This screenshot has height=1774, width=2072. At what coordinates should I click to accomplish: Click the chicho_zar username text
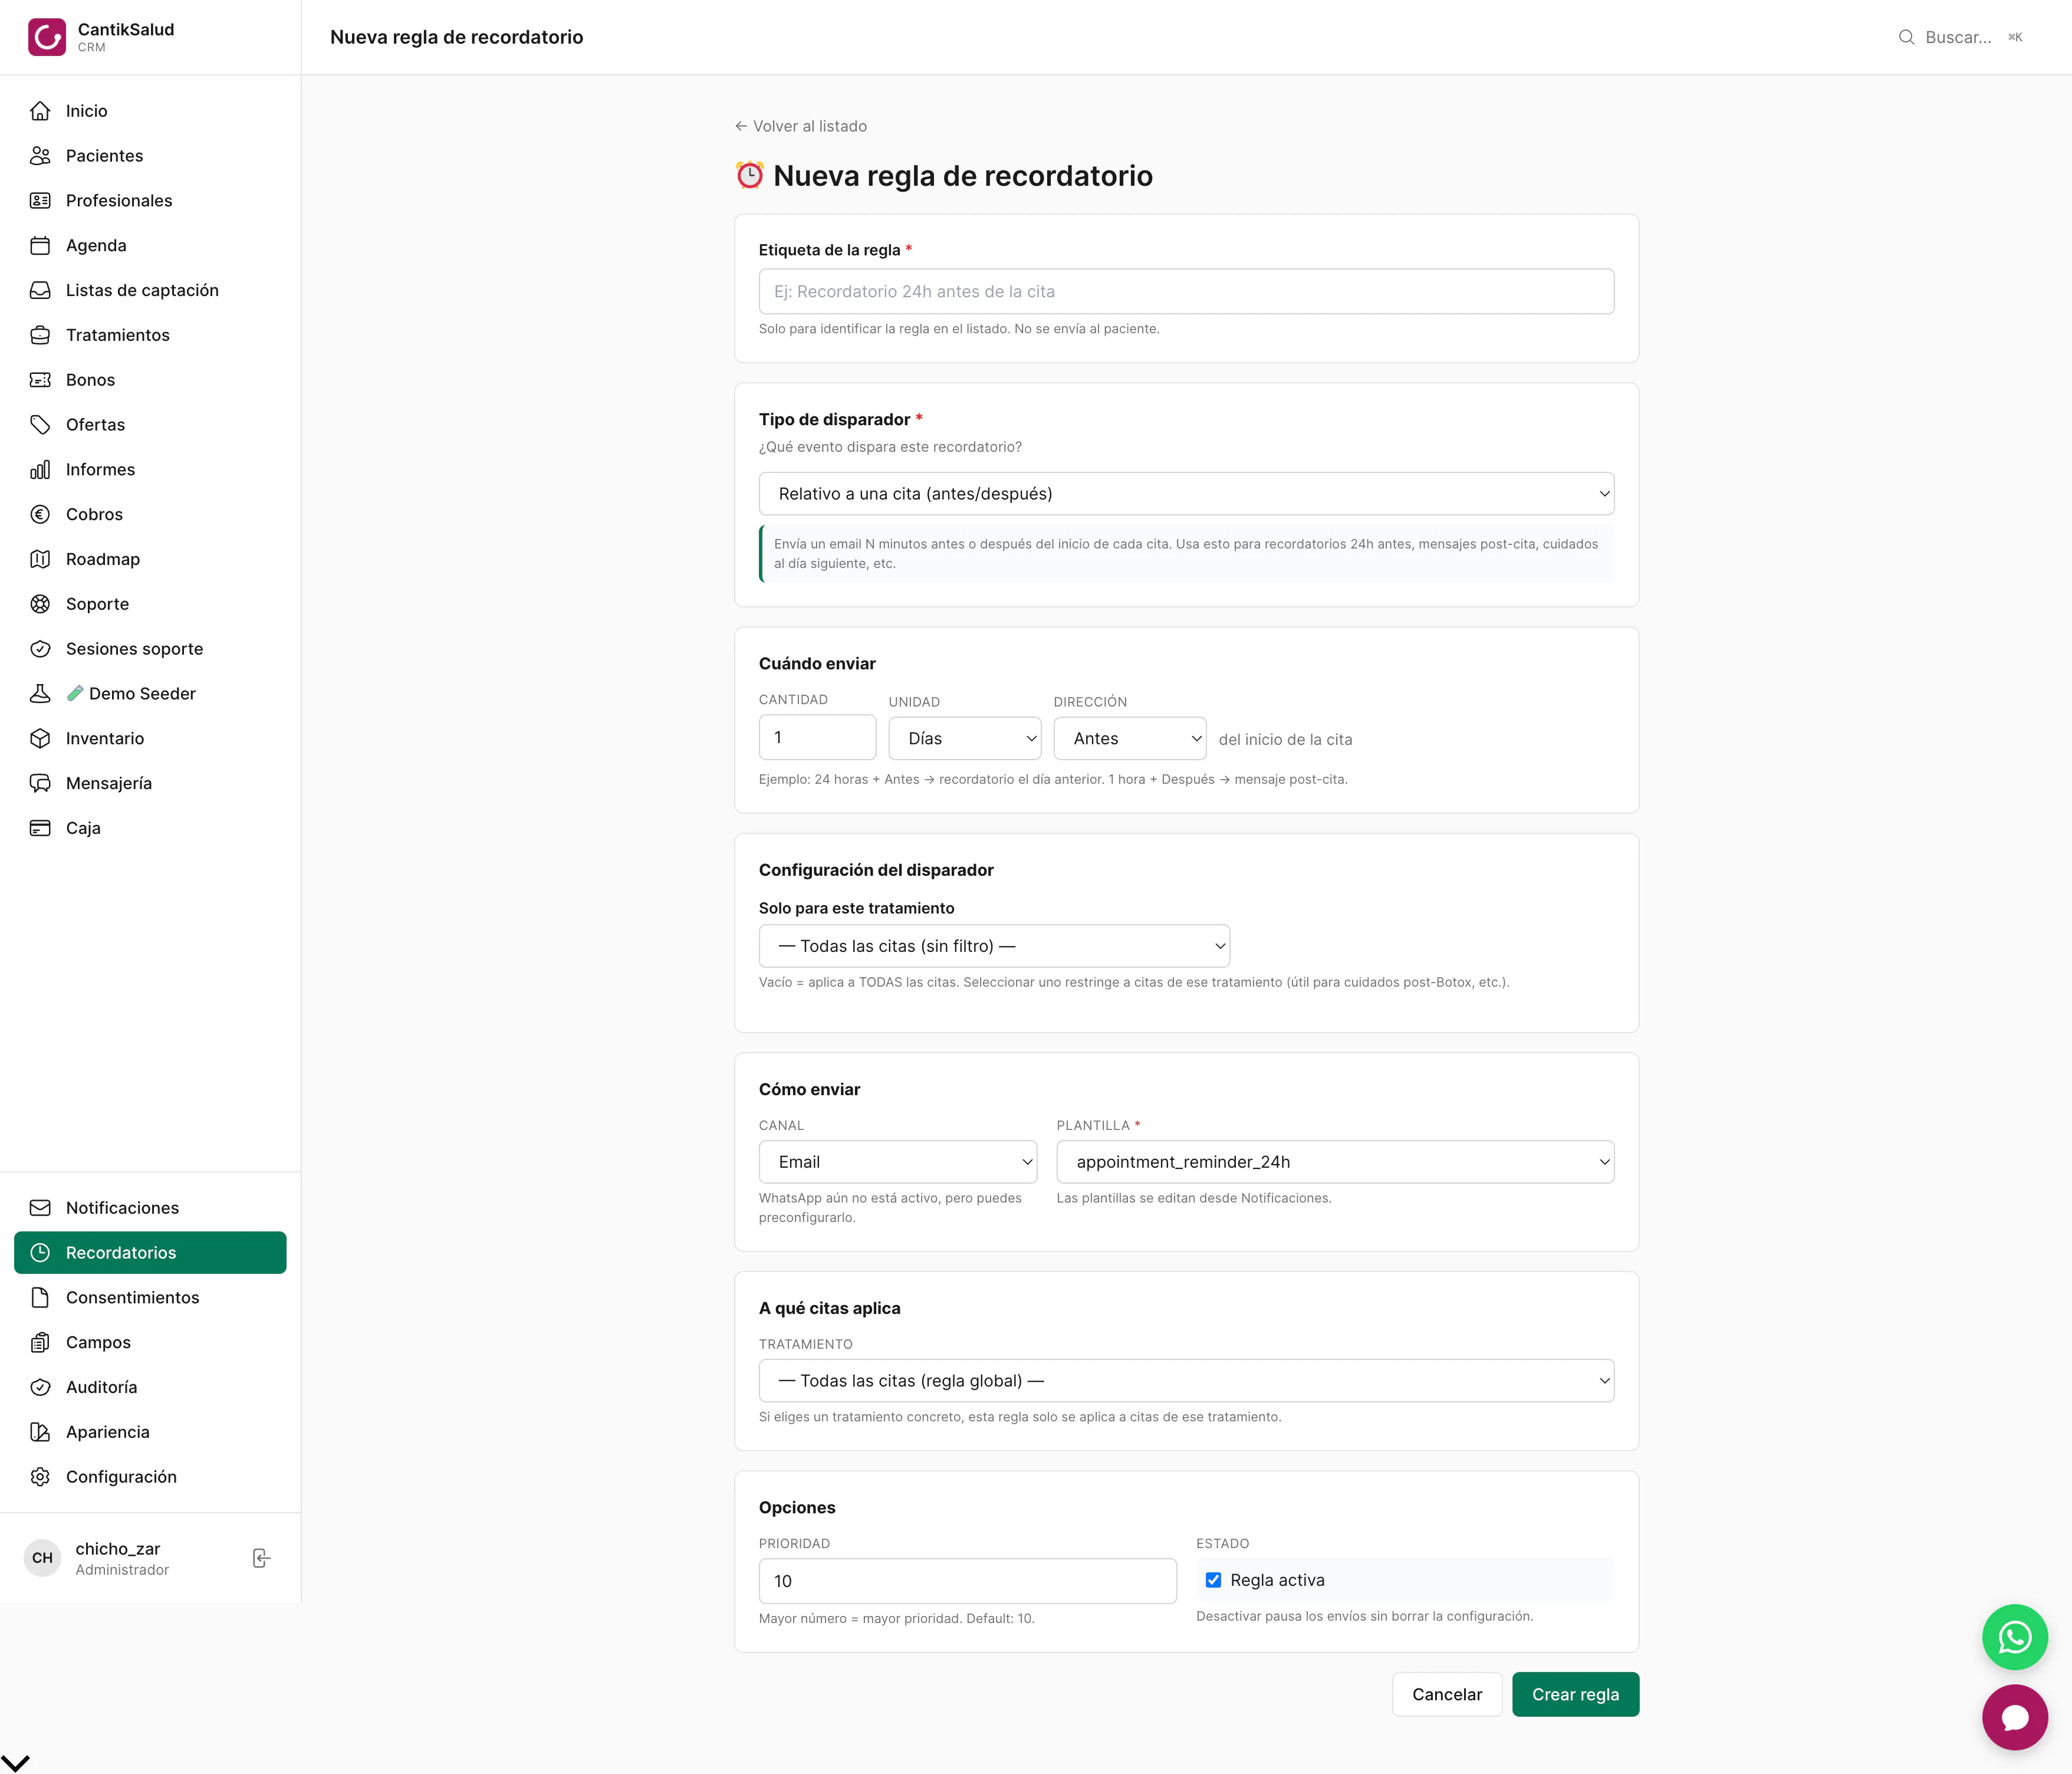point(118,1549)
